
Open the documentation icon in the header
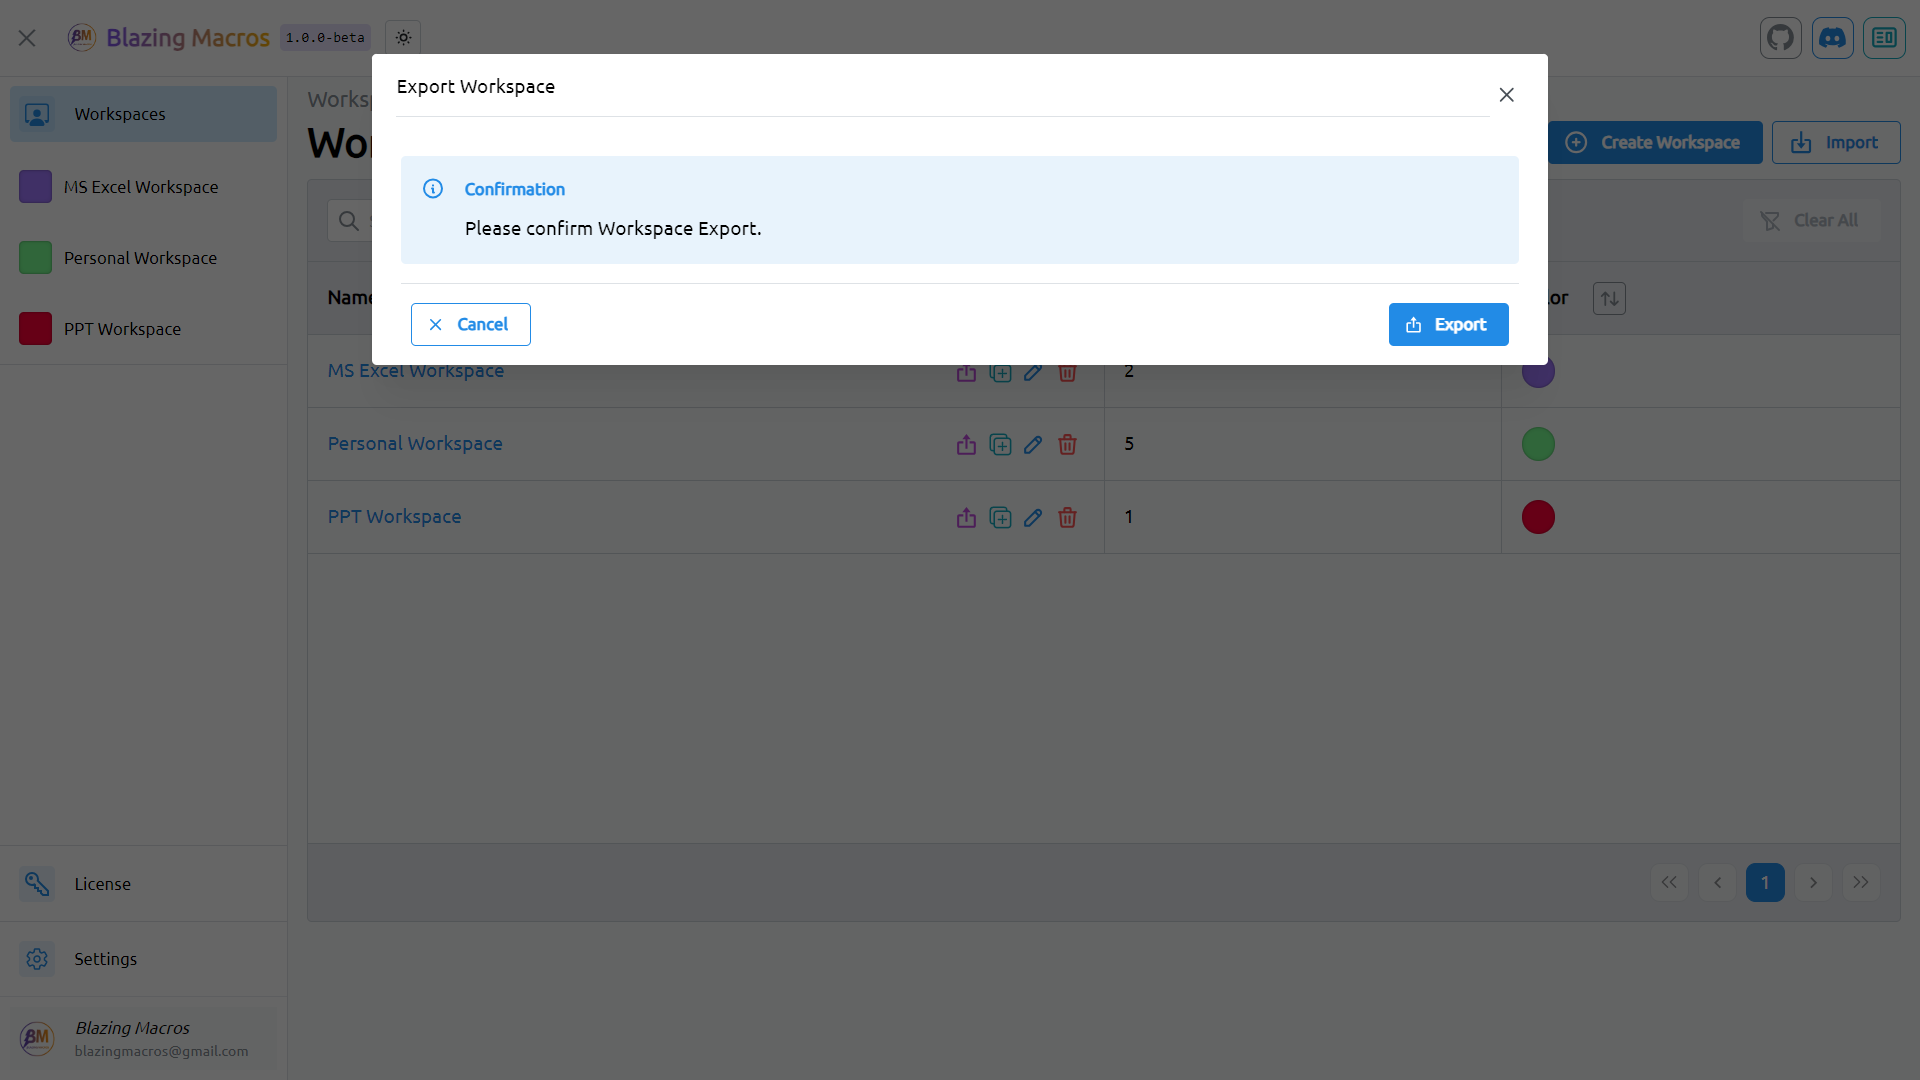[x=1884, y=38]
